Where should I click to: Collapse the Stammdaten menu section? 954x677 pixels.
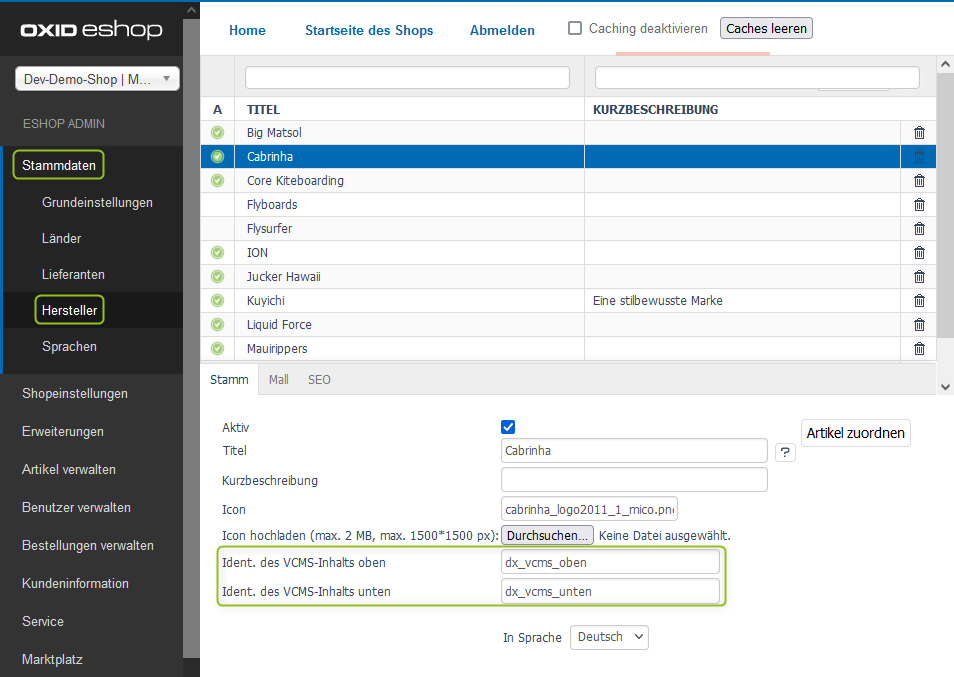pyautogui.click(x=58, y=165)
